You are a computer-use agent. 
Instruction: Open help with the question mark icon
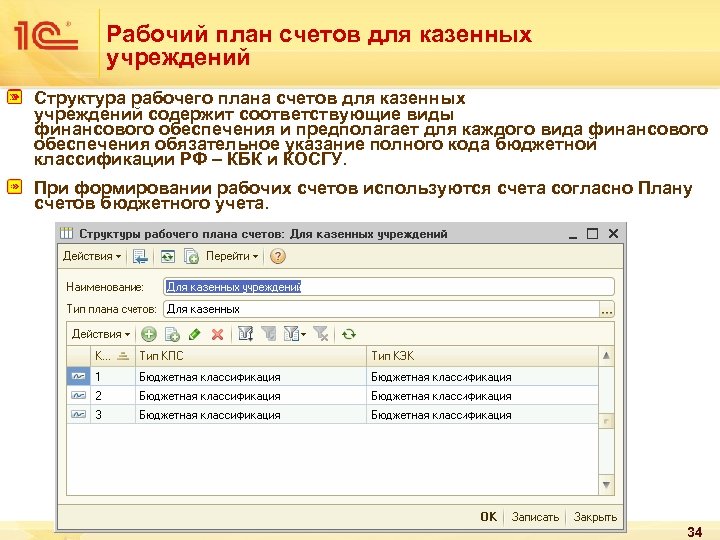tap(277, 256)
